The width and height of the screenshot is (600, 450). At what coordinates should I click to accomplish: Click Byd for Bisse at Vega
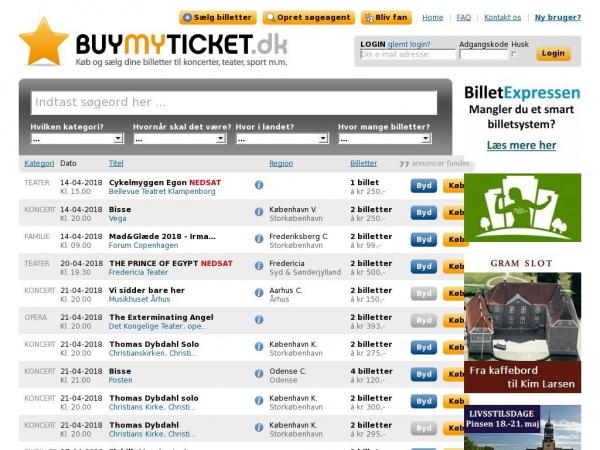coord(424,213)
